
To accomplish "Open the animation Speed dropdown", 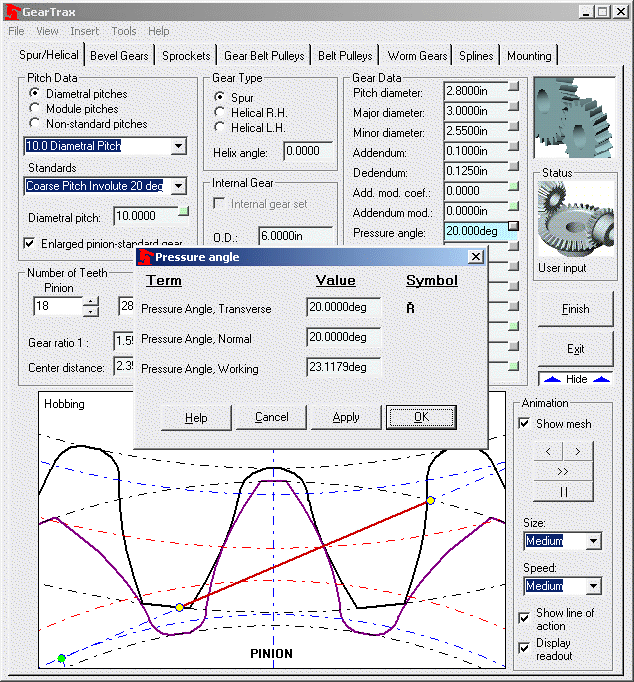I will 593,586.
